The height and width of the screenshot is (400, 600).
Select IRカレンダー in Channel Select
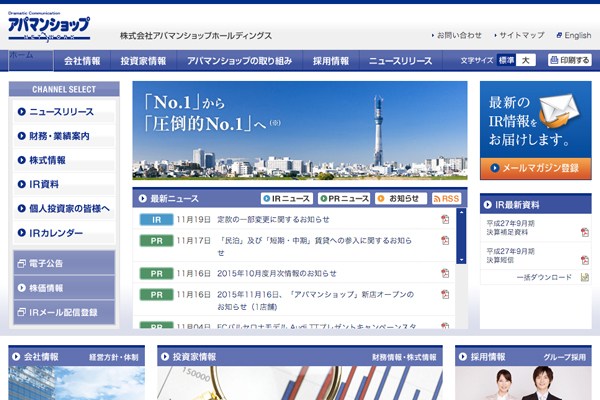tap(64, 233)
